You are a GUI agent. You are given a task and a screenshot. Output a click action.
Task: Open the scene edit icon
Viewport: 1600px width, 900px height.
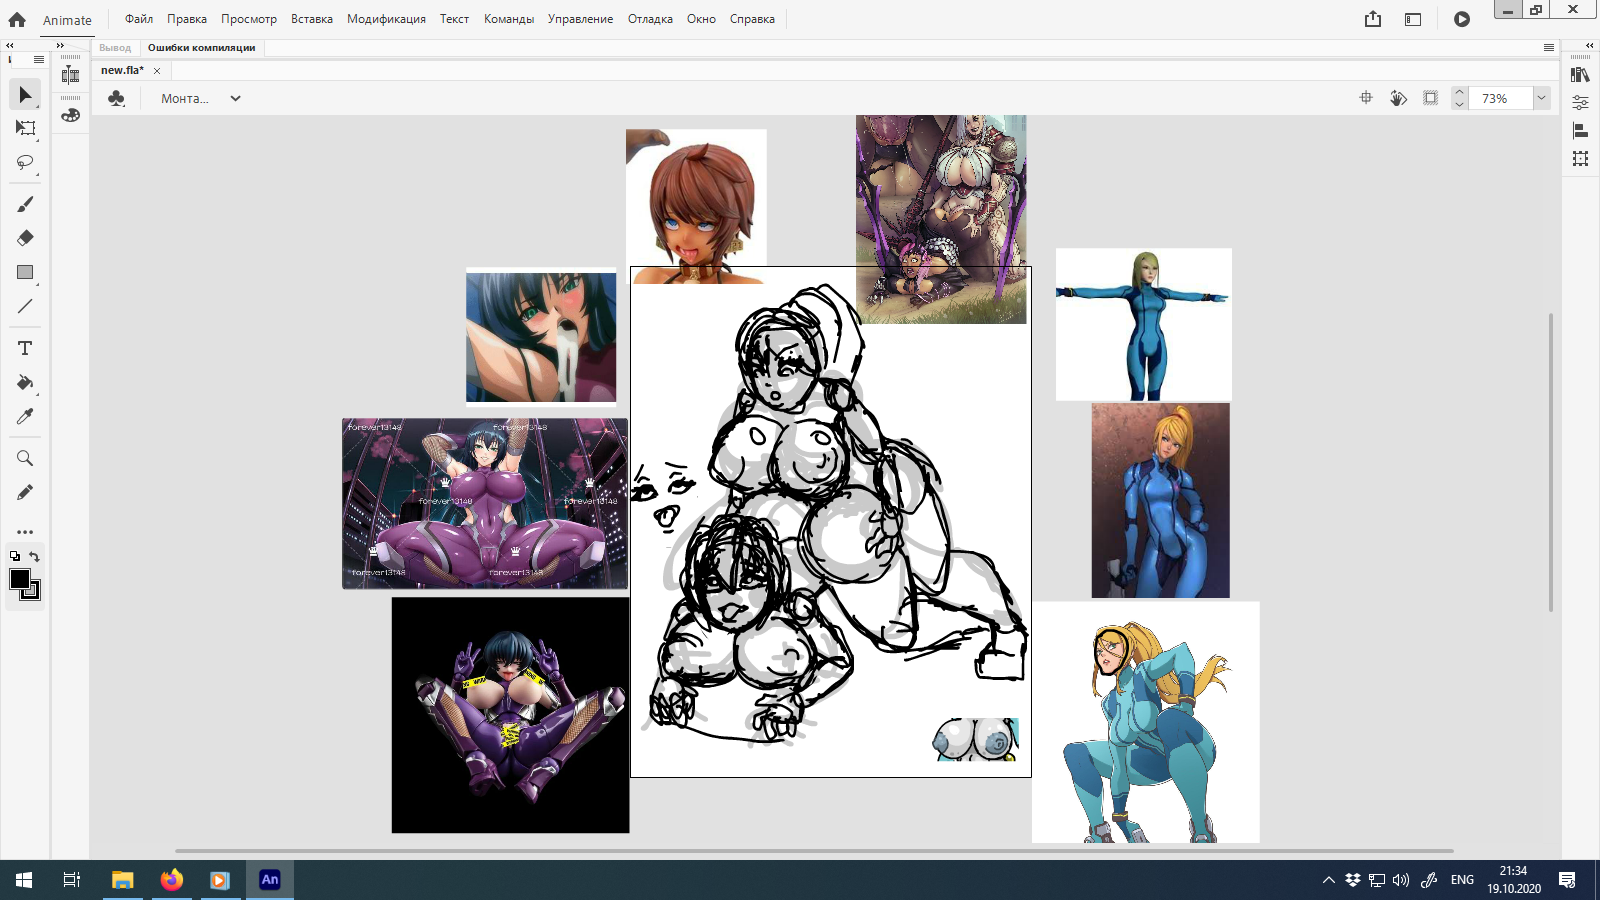pyautogui.click(x=117, y=98)
